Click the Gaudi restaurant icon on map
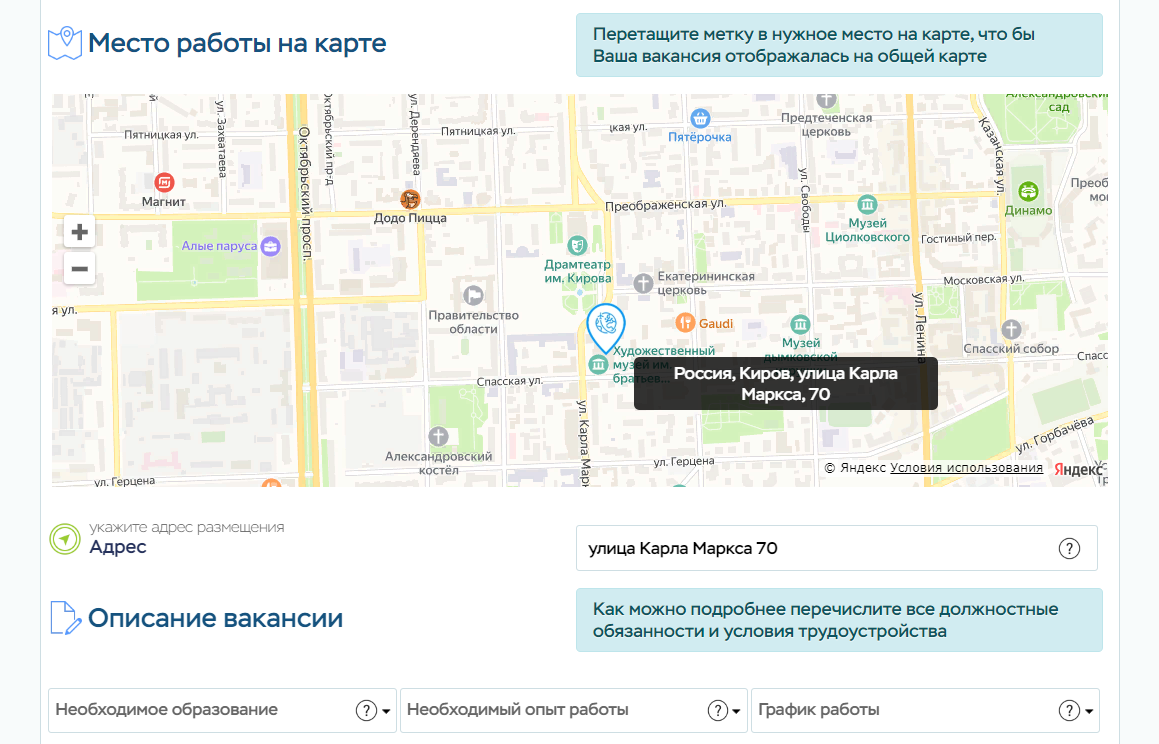Image resolution: width=1159 pixels, height=744 pixels. tap(685, 322)
